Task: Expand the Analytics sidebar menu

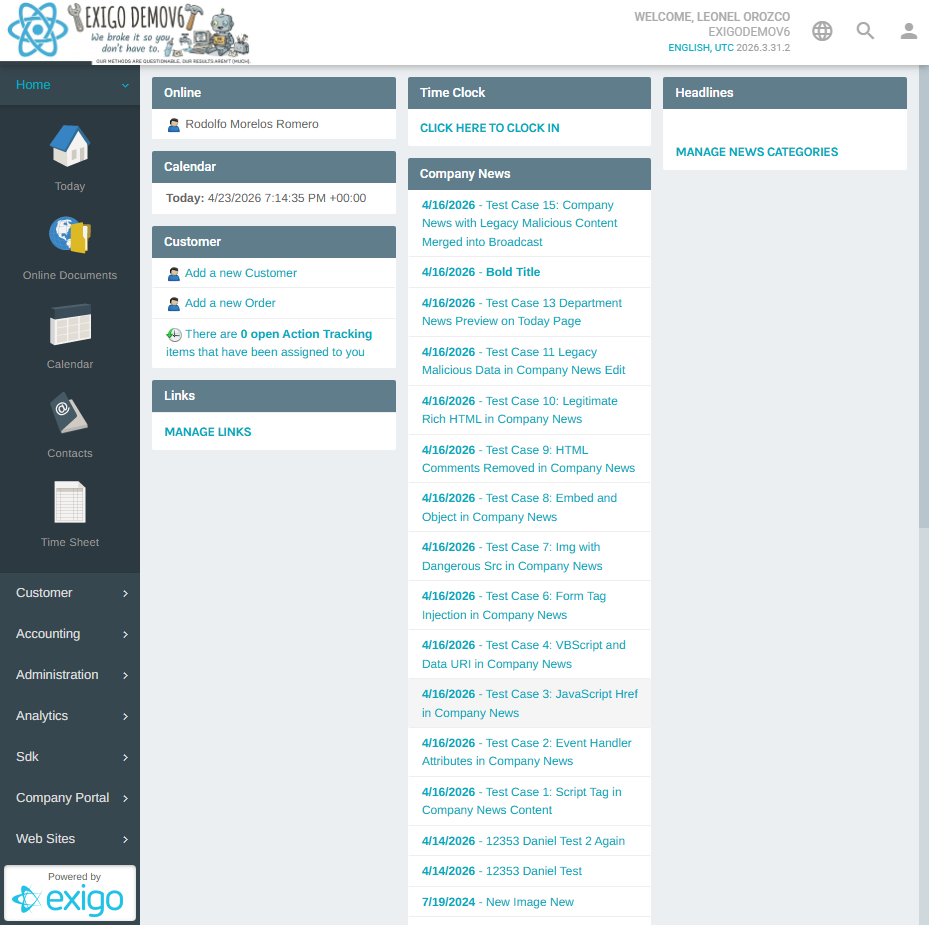Action: tap(70, 715)
